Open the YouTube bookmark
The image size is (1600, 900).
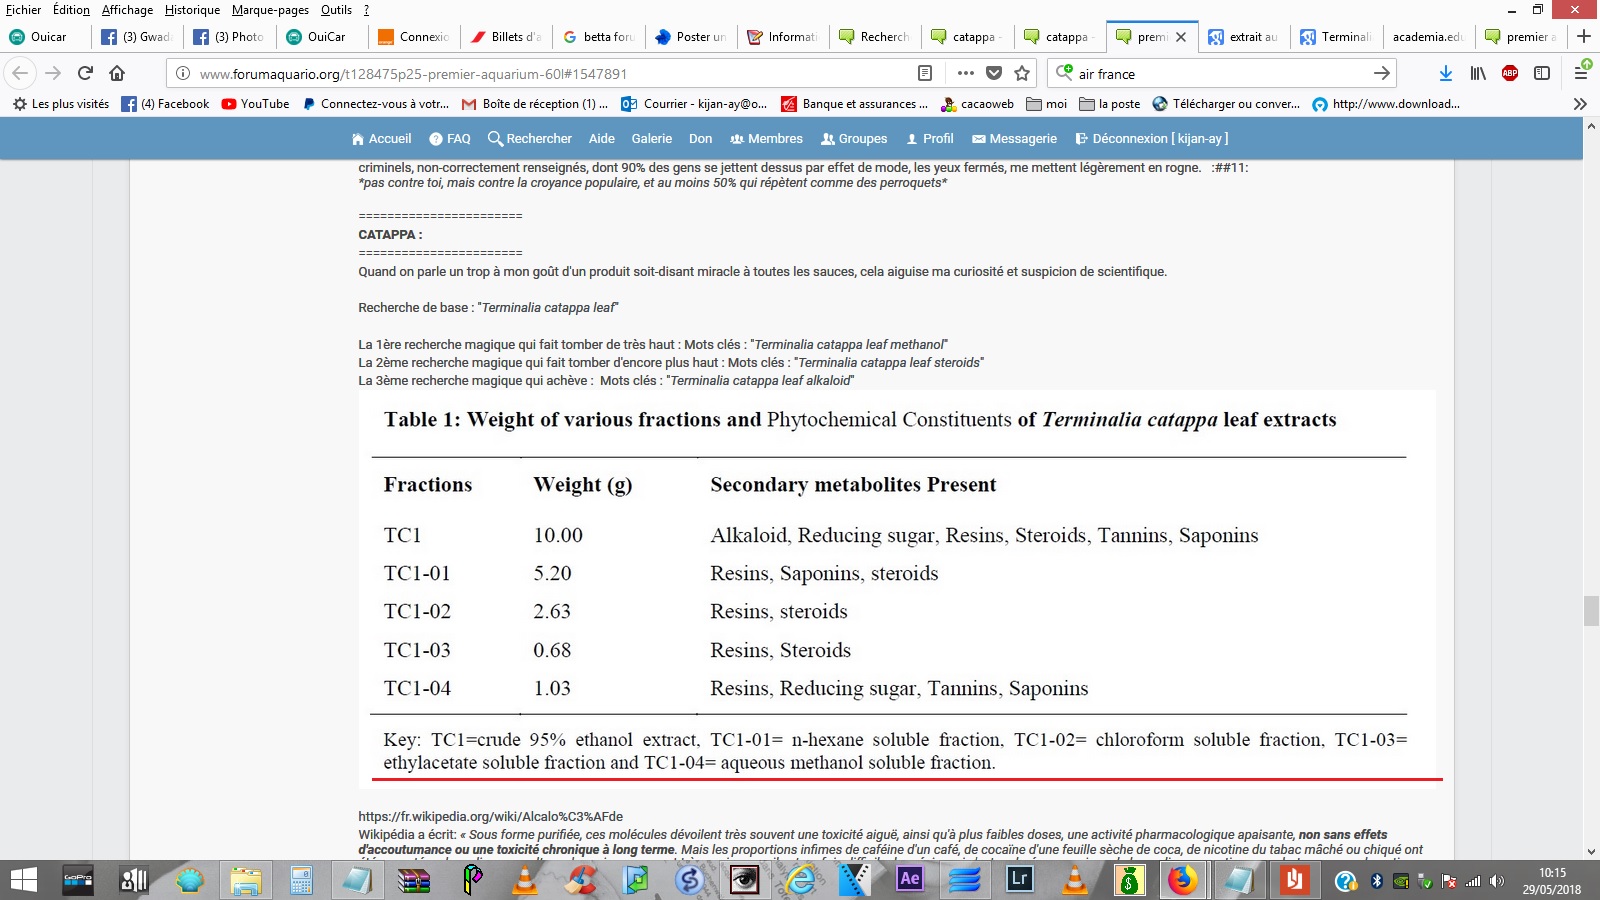point(255,104)
